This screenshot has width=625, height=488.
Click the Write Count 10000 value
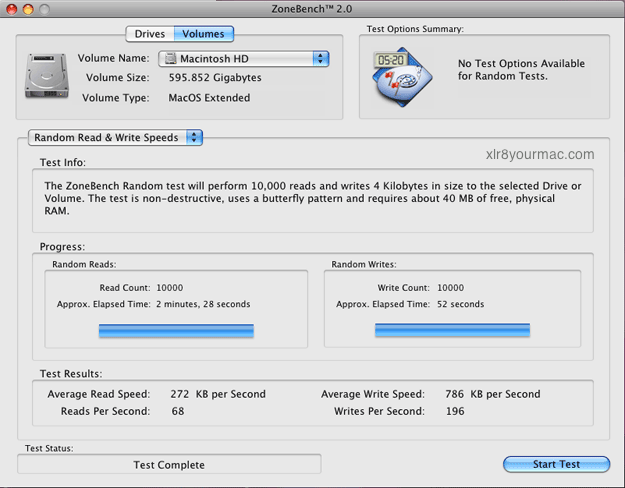click(450, 287)
